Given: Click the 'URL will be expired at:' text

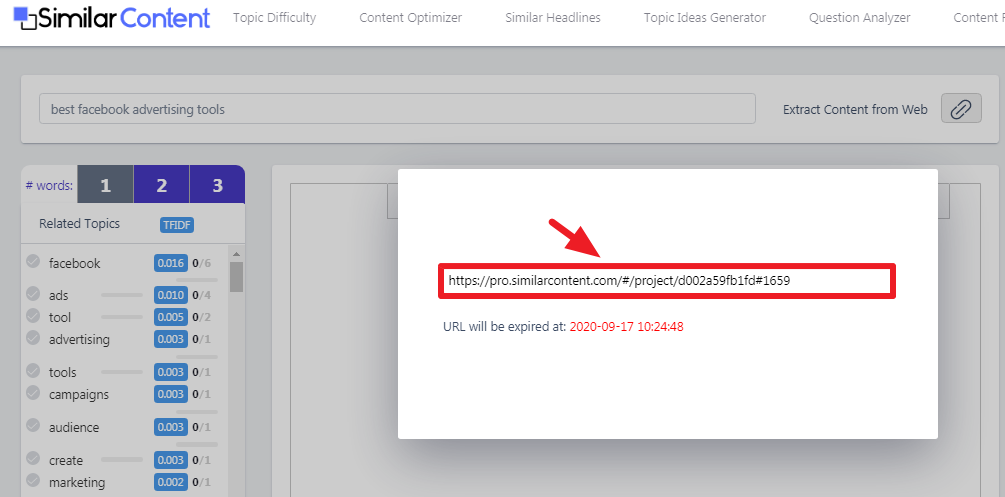Looking at the screenshot, I should (x=504, y=327).
